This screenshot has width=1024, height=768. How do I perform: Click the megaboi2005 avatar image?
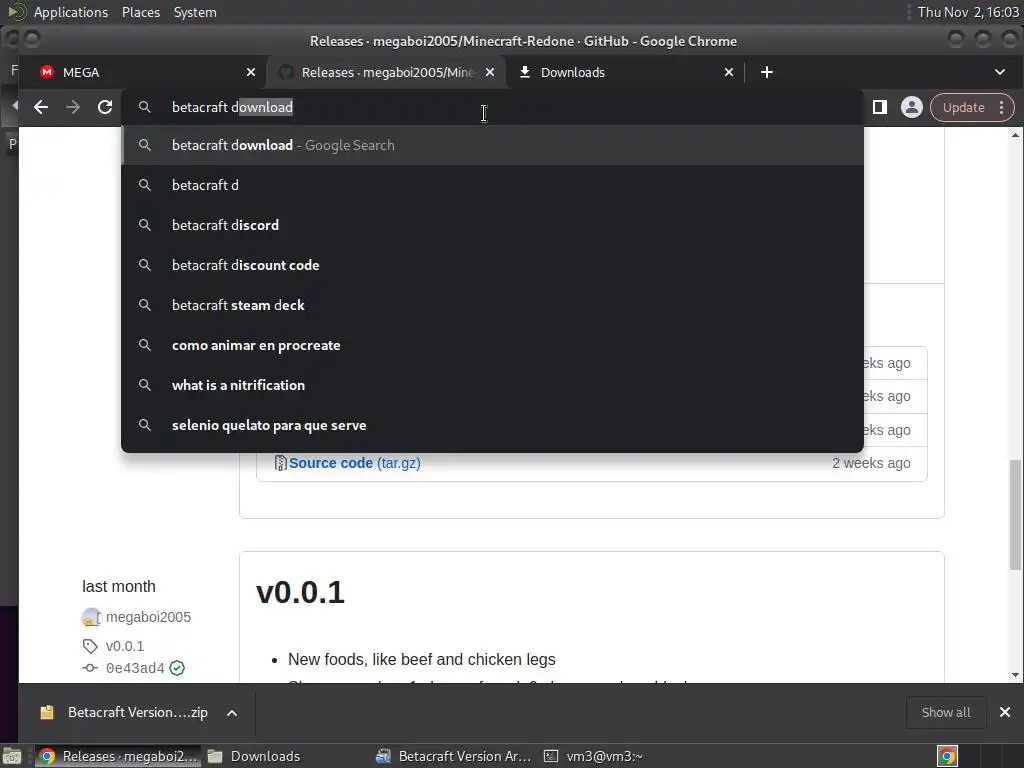tap(91, 617)
